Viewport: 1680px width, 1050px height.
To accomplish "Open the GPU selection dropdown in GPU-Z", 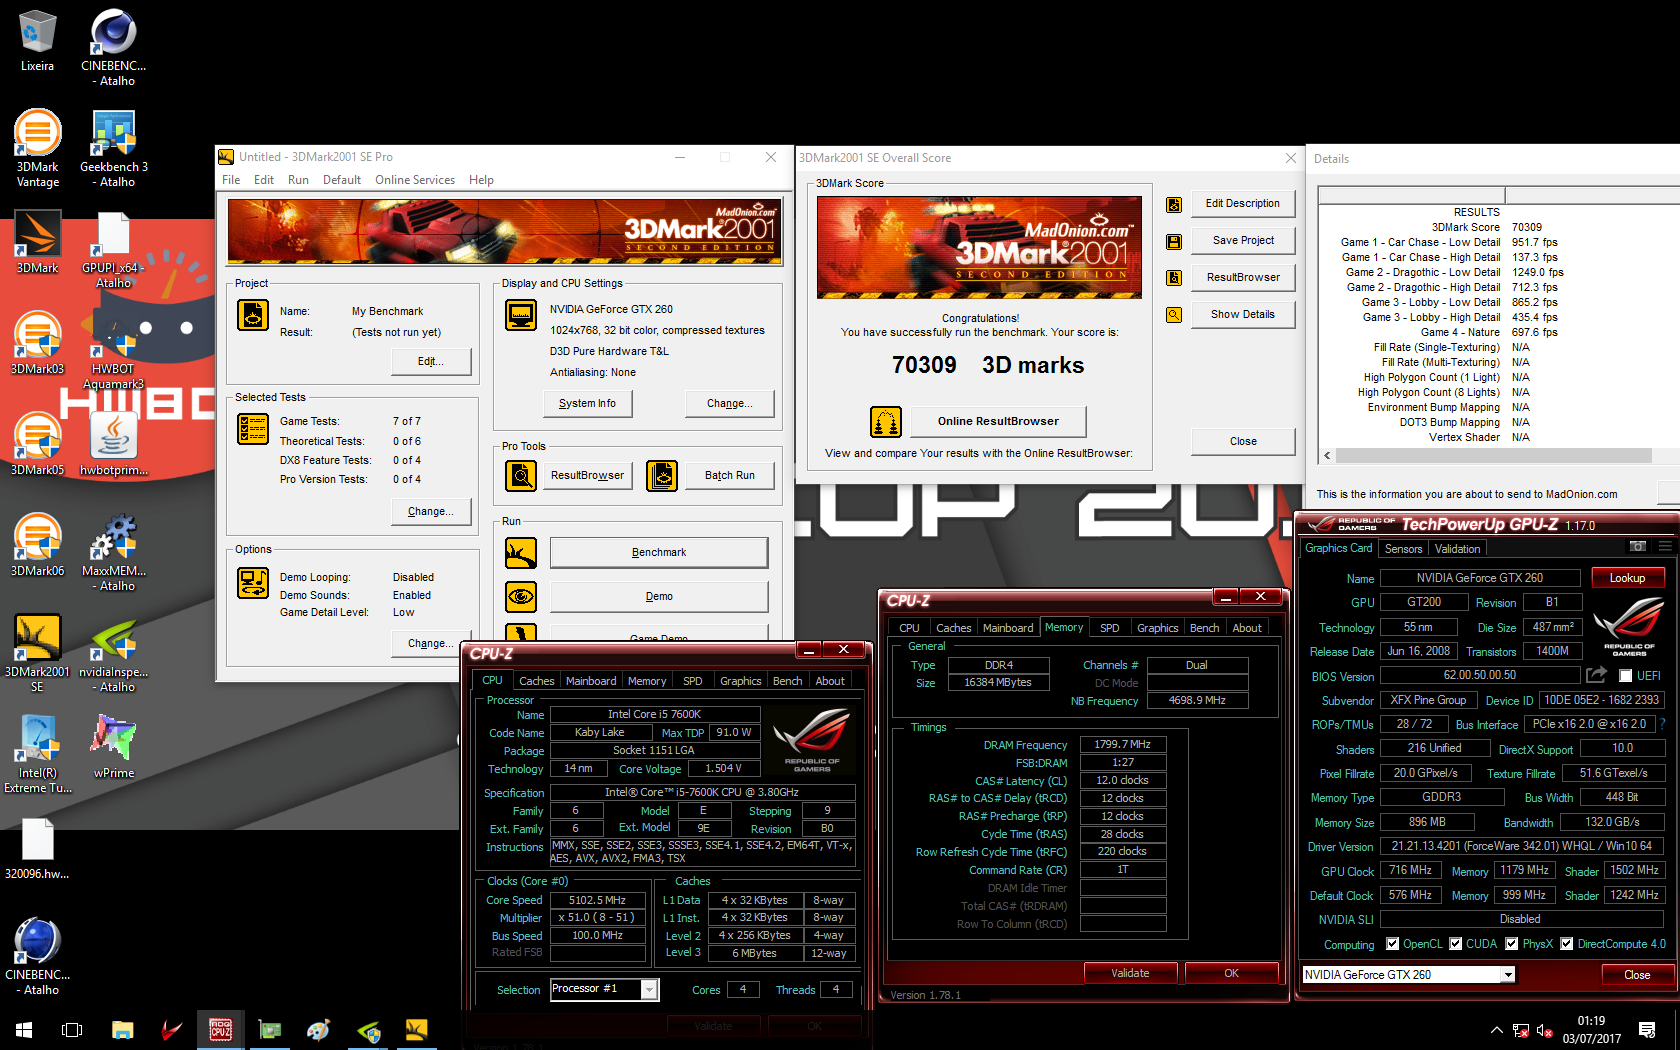I will [x=1508, y=975].
